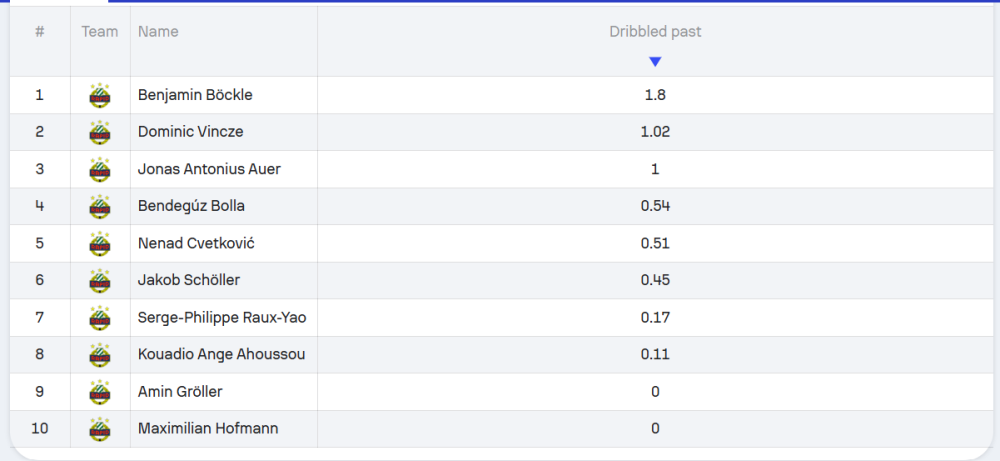Click team crest in Serge-Philippe Raux-Yao row
Viewport: 1000px width, 461px height.
pyautogui.click(x=100, y=318)
